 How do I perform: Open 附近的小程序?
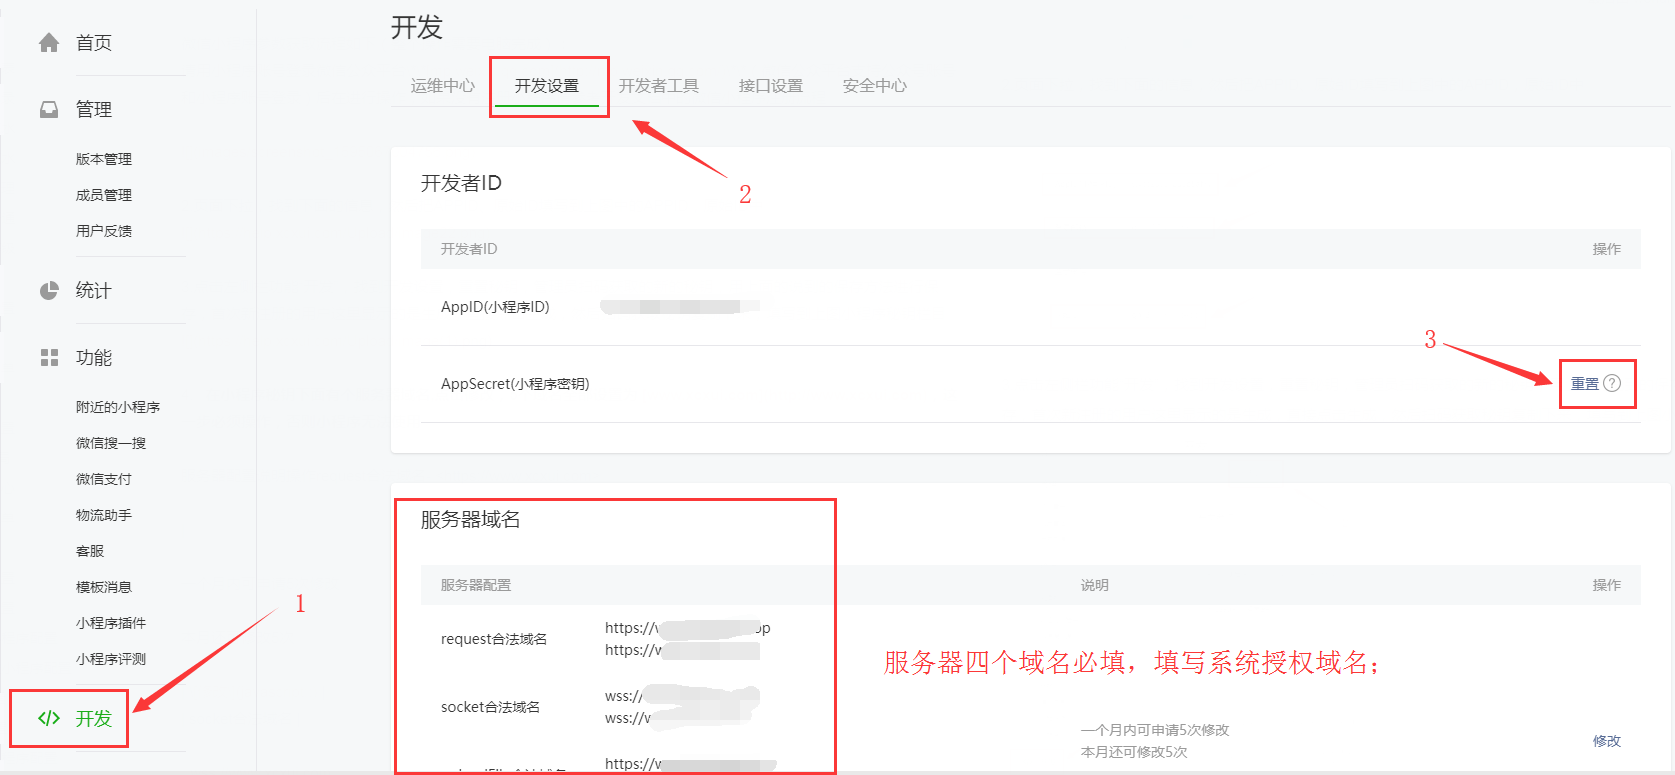coord(118,407)
